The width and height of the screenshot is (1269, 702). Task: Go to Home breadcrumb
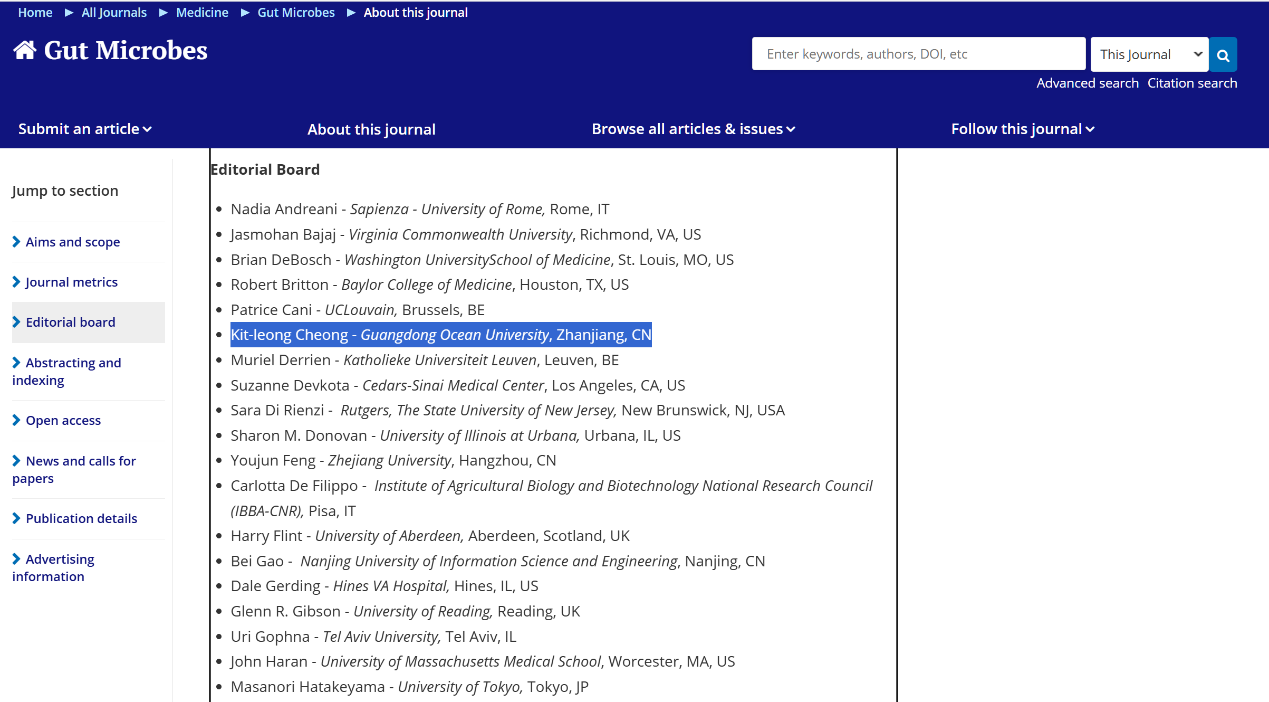coord(35,13)
